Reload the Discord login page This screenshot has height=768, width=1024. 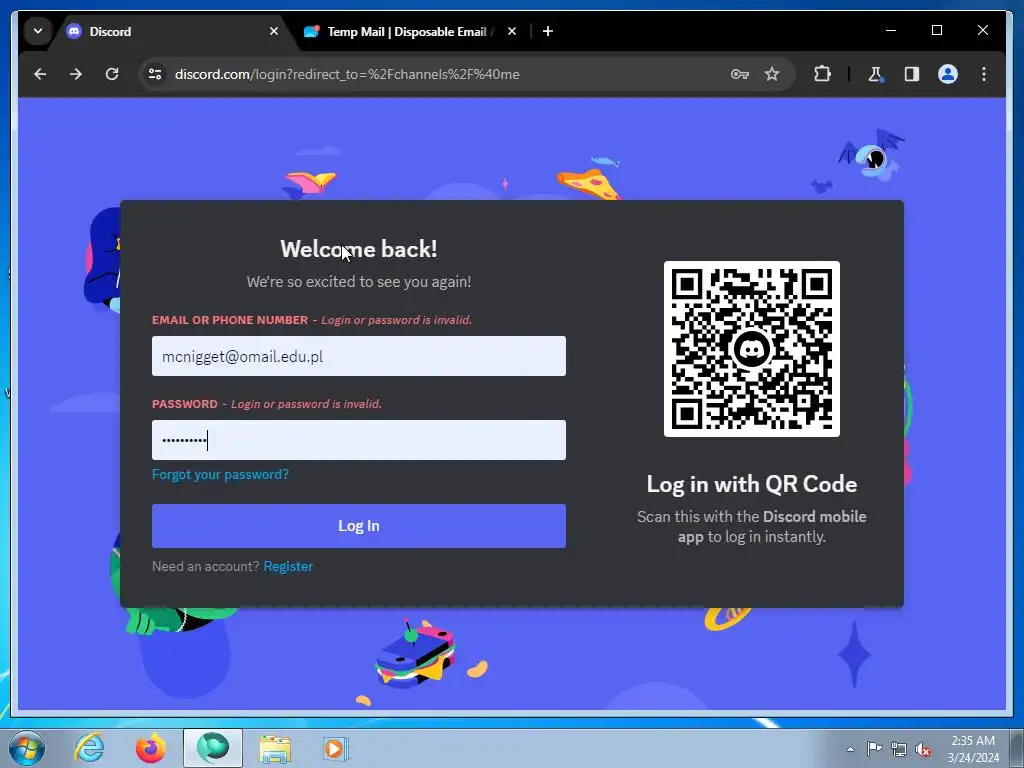click(x=112, y=74)
